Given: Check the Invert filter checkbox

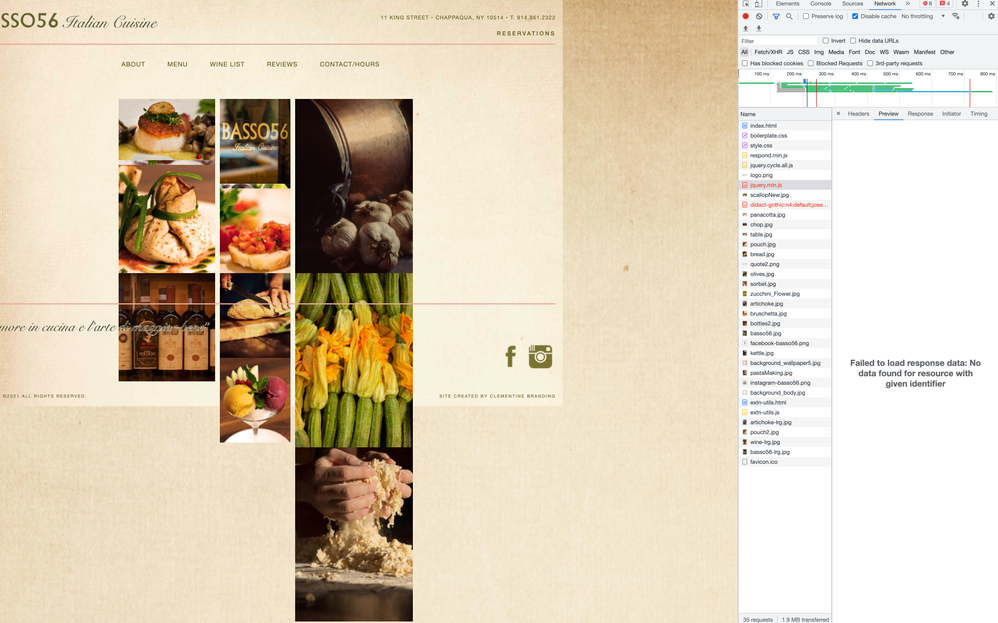Looking at the screenshot, I should [826, 40].
